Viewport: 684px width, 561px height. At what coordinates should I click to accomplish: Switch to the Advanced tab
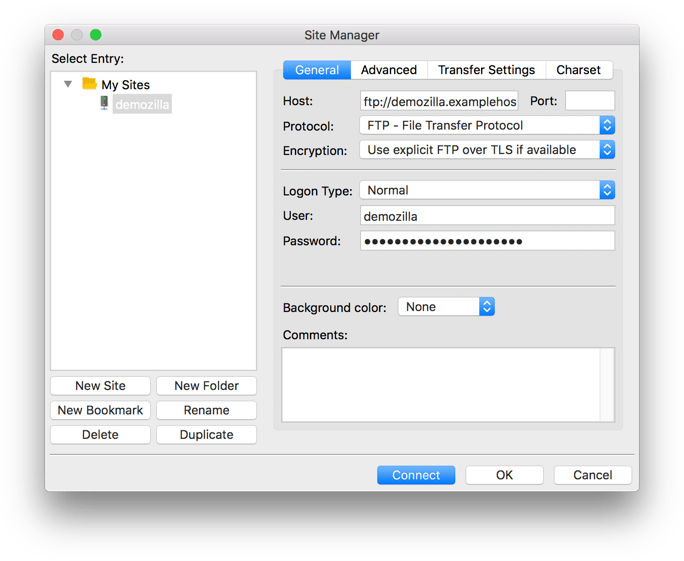coord(388,70)
